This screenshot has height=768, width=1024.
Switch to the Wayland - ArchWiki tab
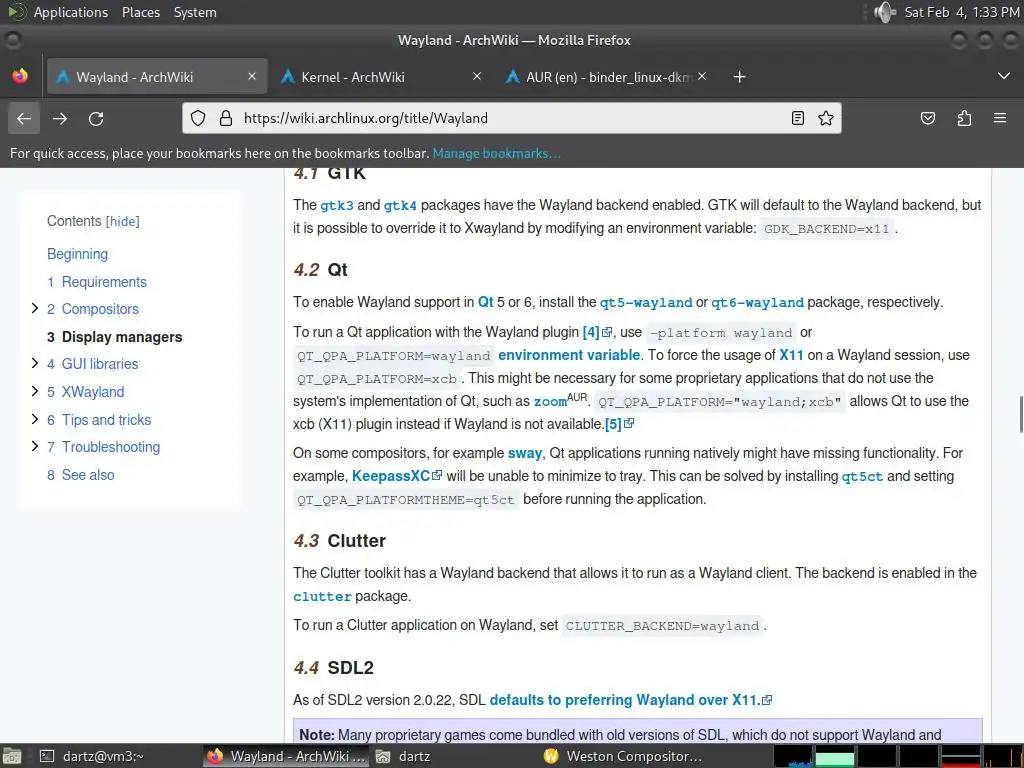tap(157, 76)
